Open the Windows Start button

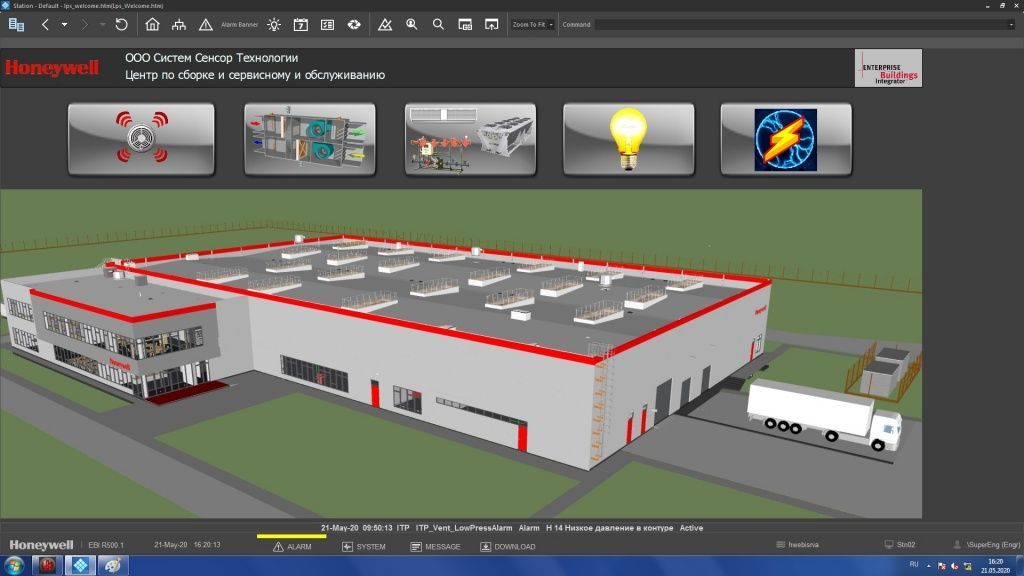(13, 566)
